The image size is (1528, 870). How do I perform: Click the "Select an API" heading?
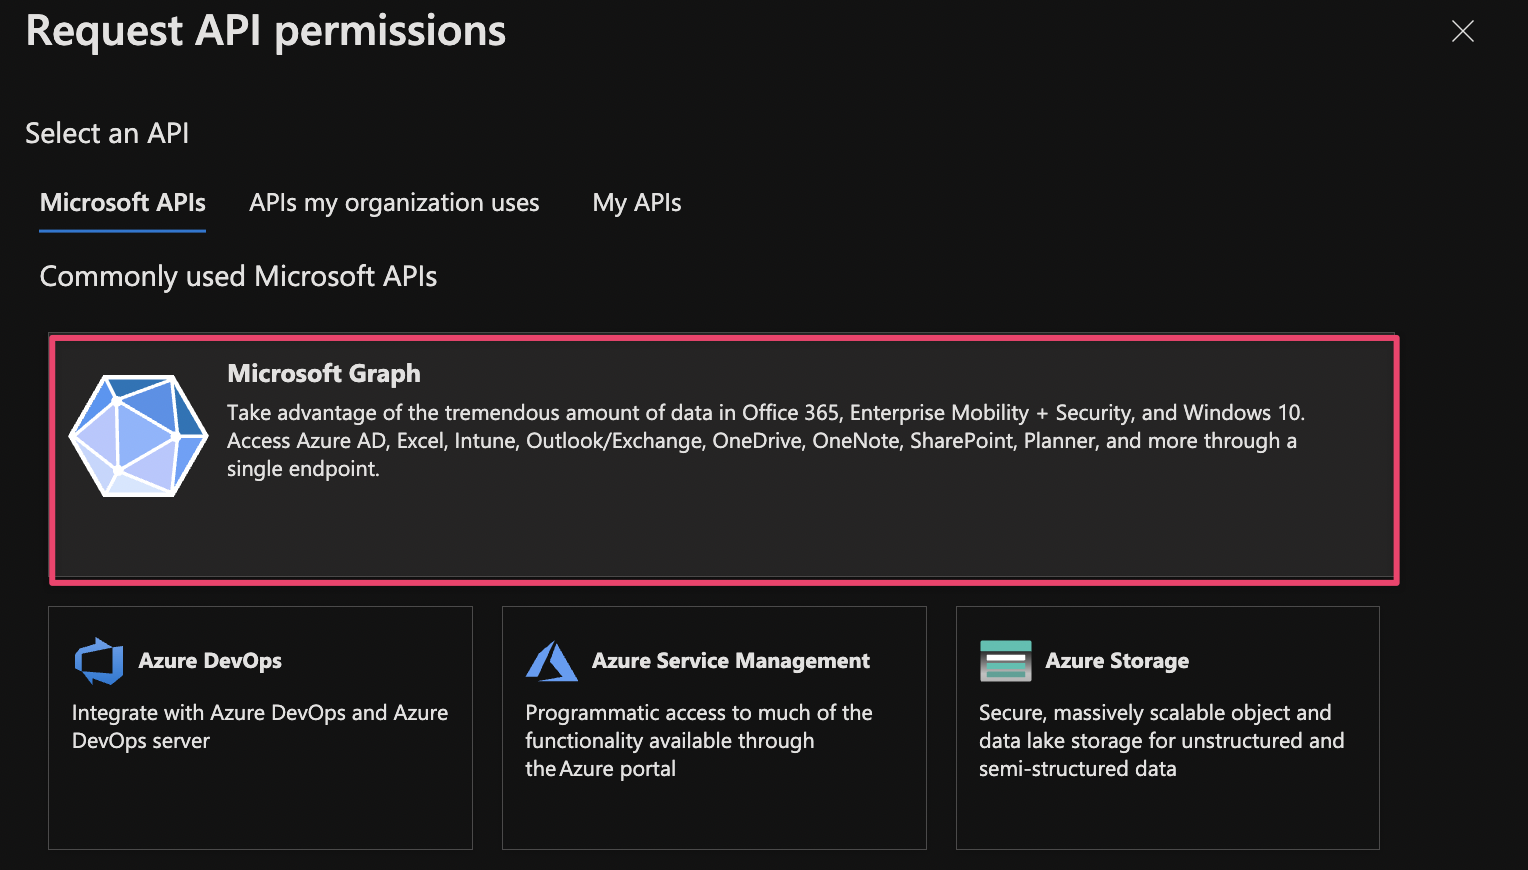(107, 133)
